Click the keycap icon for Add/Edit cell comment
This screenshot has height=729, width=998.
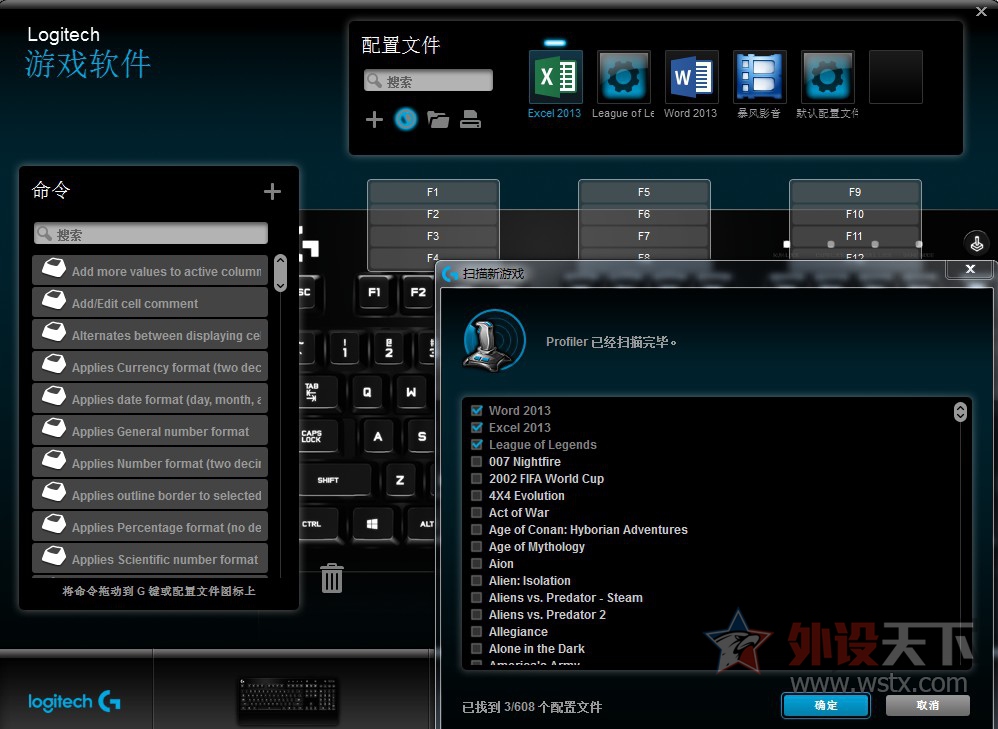[x=54, y=299]
